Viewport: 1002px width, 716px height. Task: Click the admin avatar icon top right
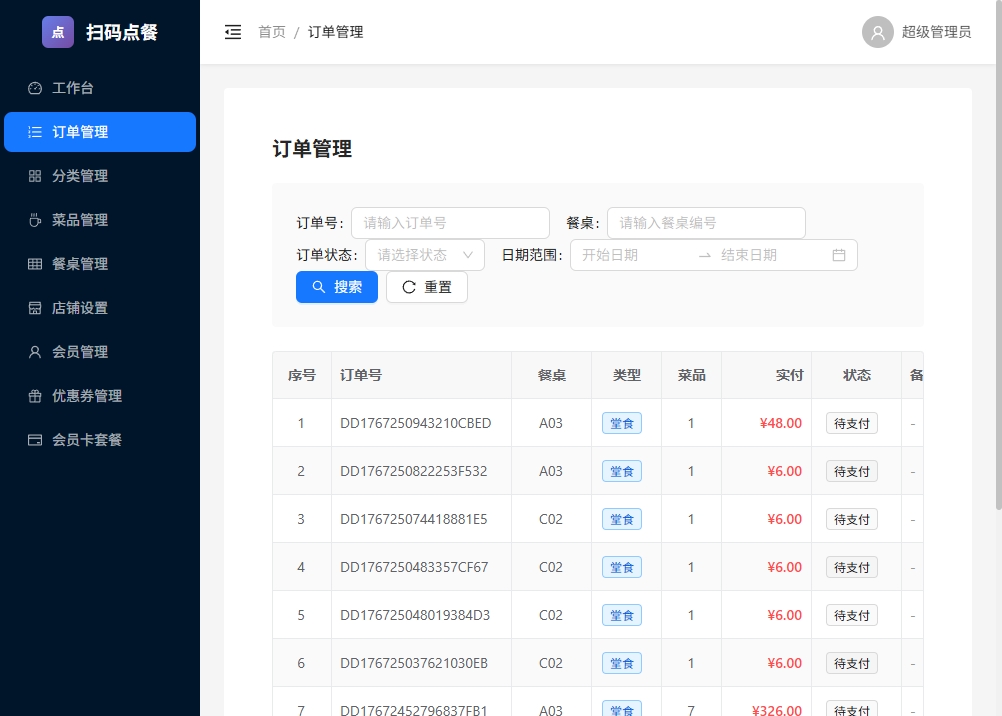coord(878,32)
